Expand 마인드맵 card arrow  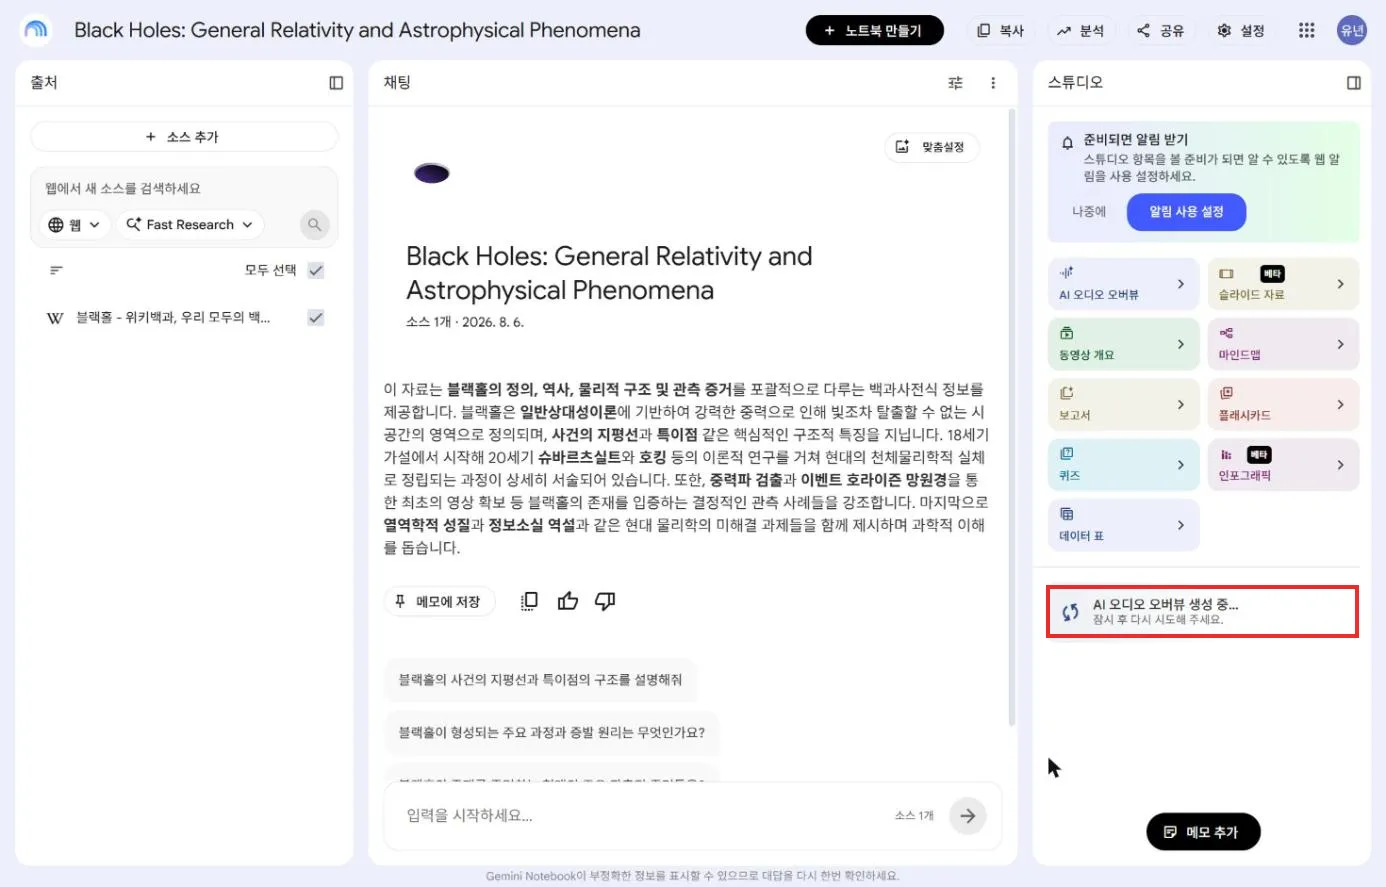1341,344
